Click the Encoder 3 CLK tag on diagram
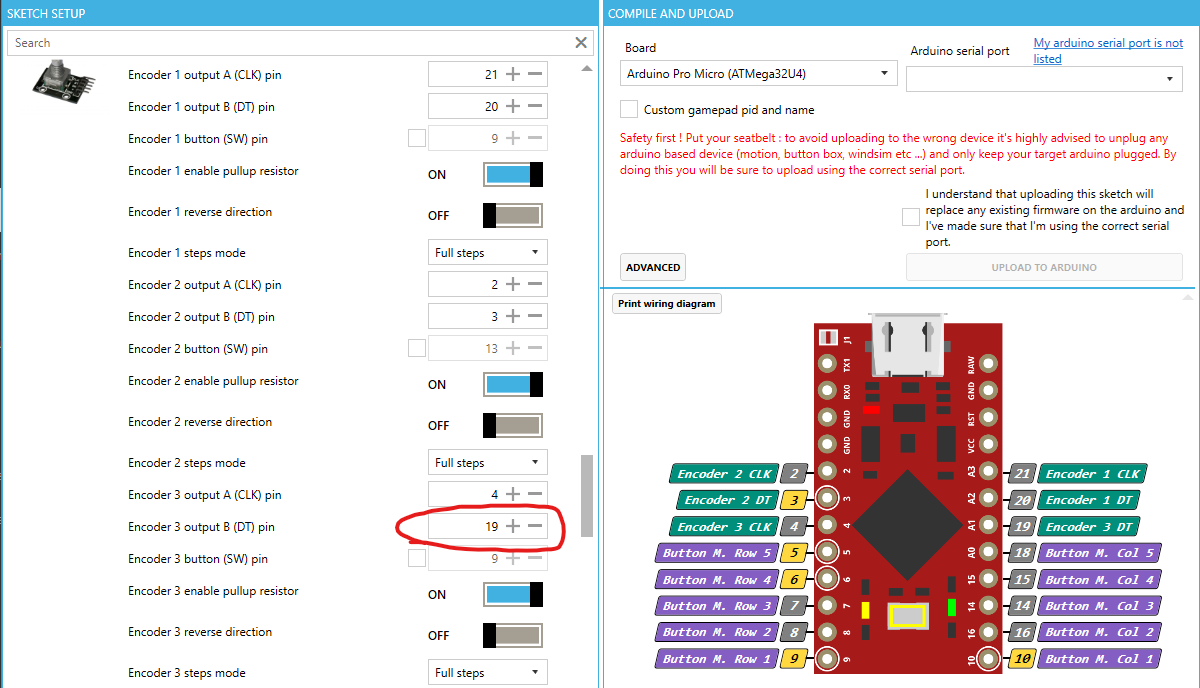Screen dimensions: 1200x688 tap(723, 526)
